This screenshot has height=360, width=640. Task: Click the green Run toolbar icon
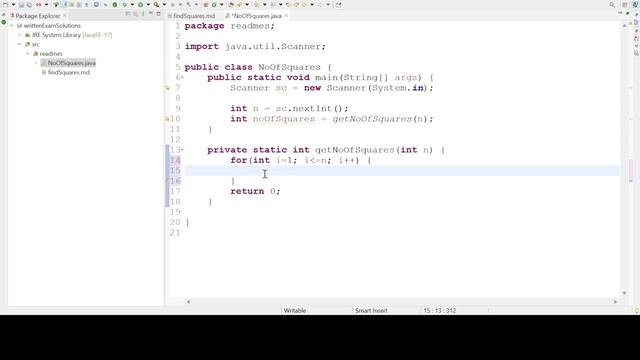pyautogui.click(x=140, y=5)
